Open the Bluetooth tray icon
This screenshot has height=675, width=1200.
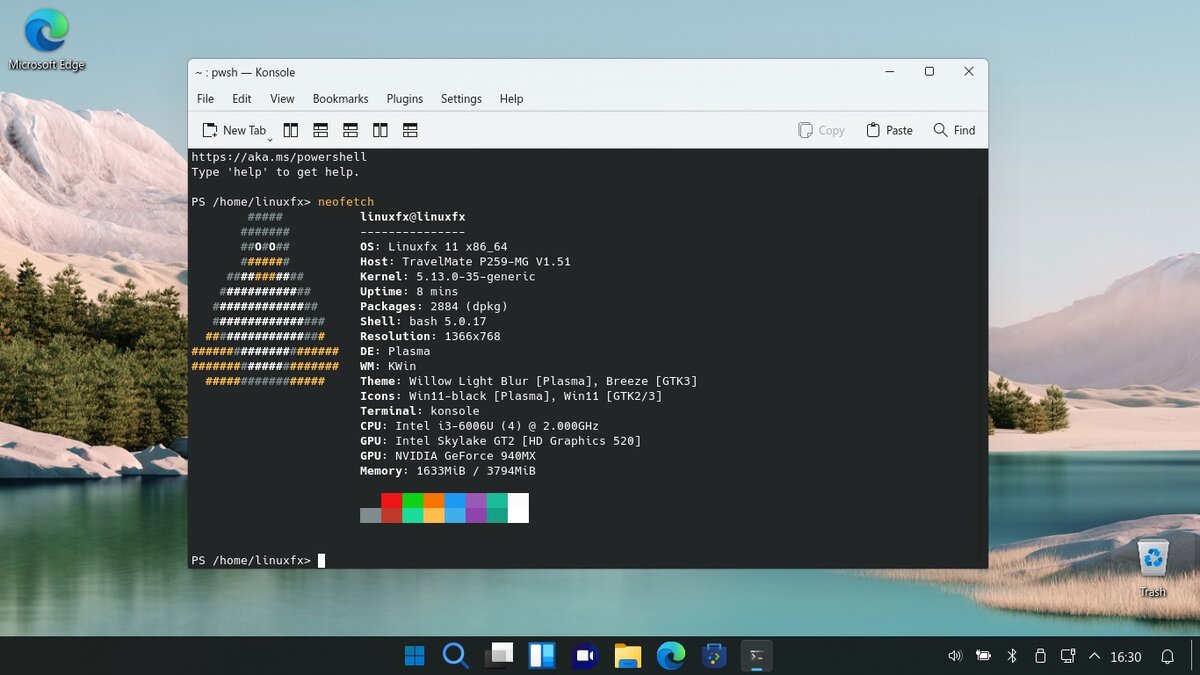click(x=1012, y=656)
